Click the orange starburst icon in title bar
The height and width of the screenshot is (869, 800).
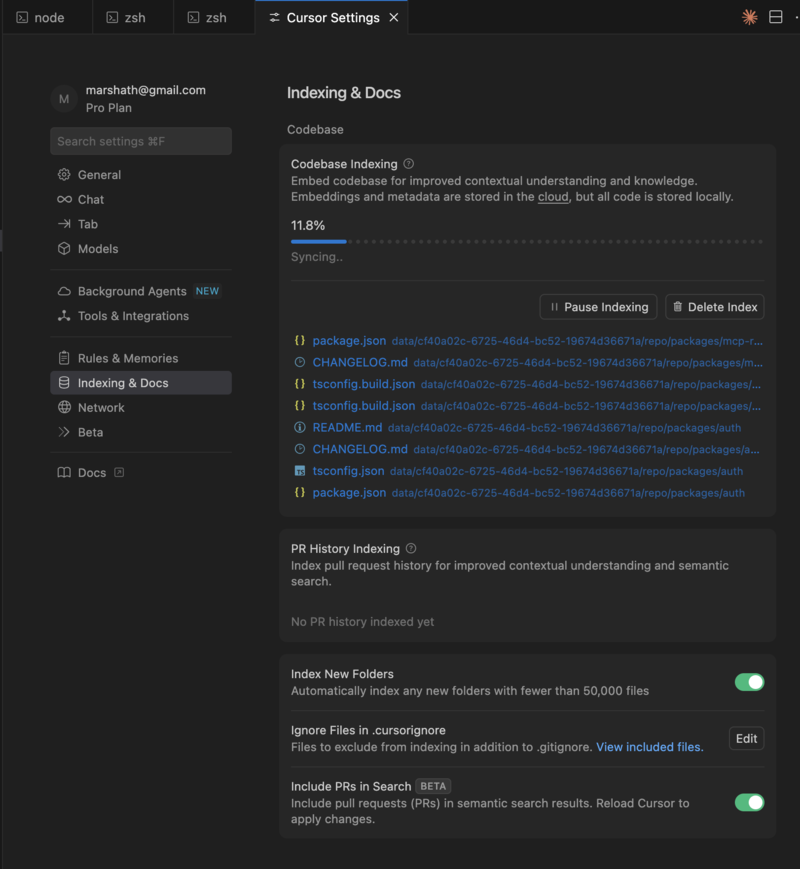tap(750, 17)
